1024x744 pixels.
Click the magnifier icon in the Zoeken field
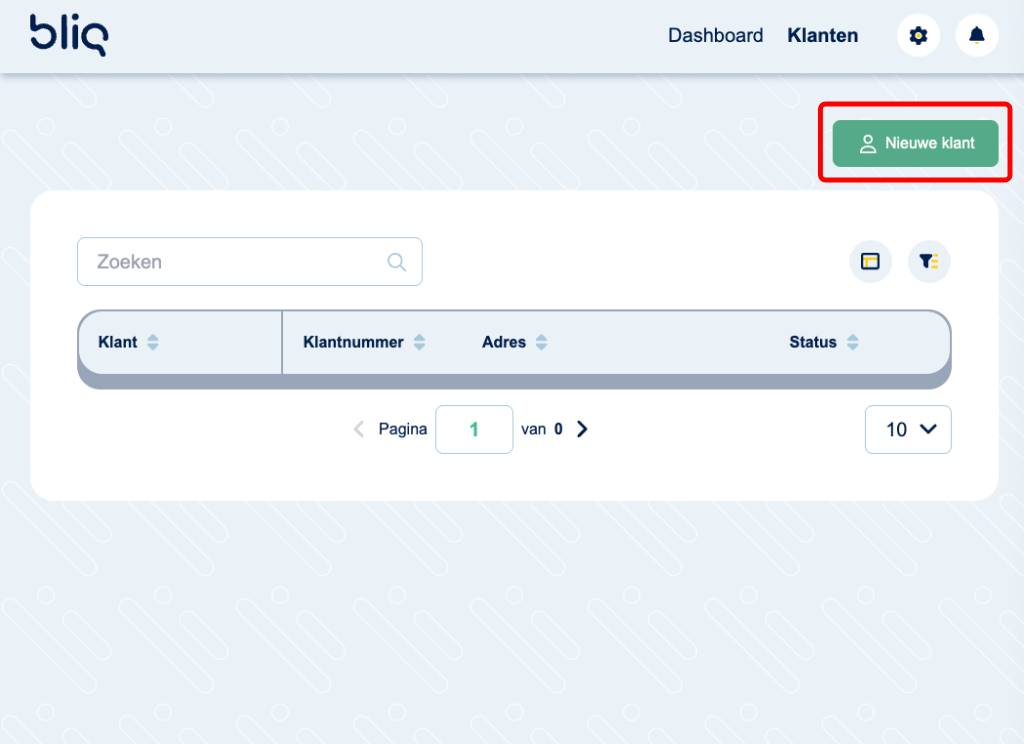397,262
